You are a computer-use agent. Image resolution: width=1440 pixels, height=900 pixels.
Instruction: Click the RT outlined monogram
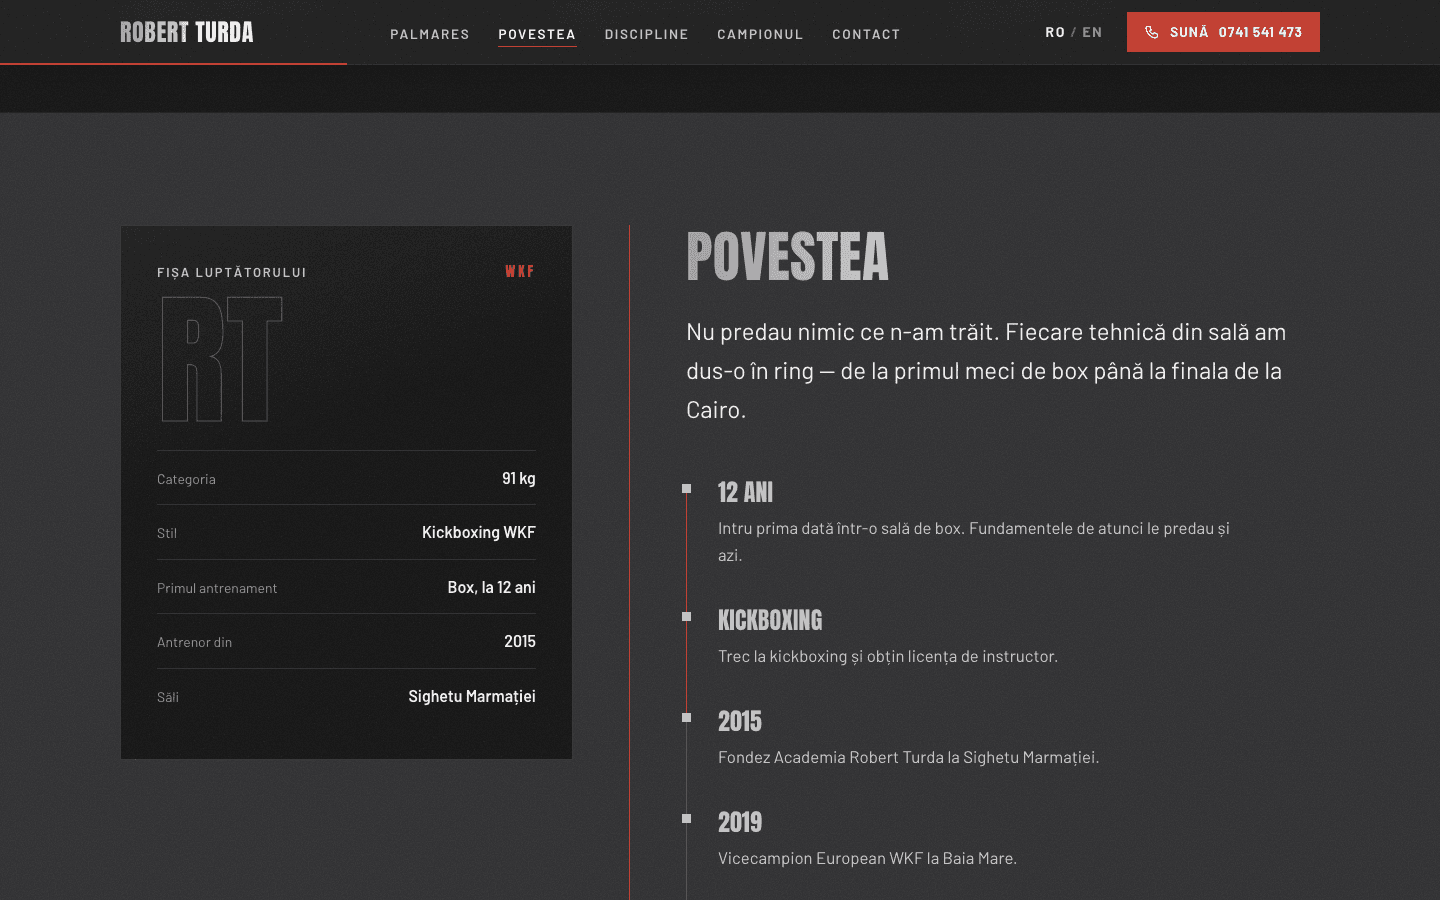click(222, 359)
